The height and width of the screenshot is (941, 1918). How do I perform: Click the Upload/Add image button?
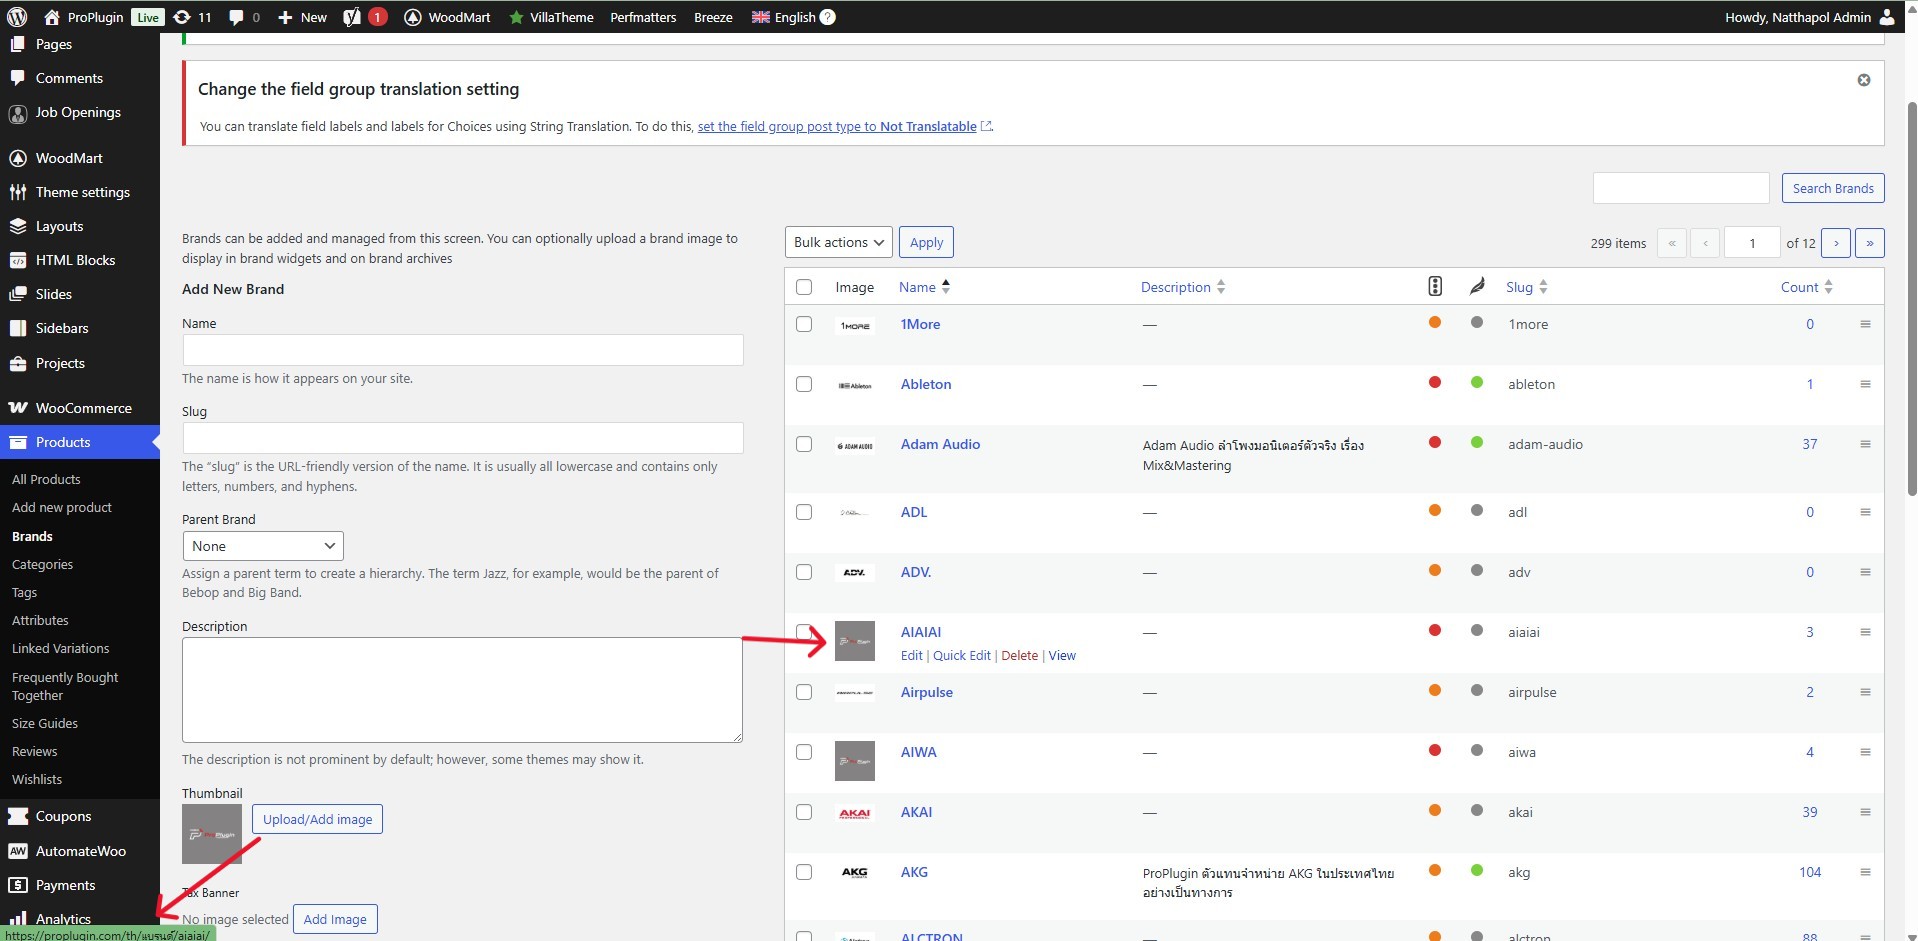pos(317,819)
